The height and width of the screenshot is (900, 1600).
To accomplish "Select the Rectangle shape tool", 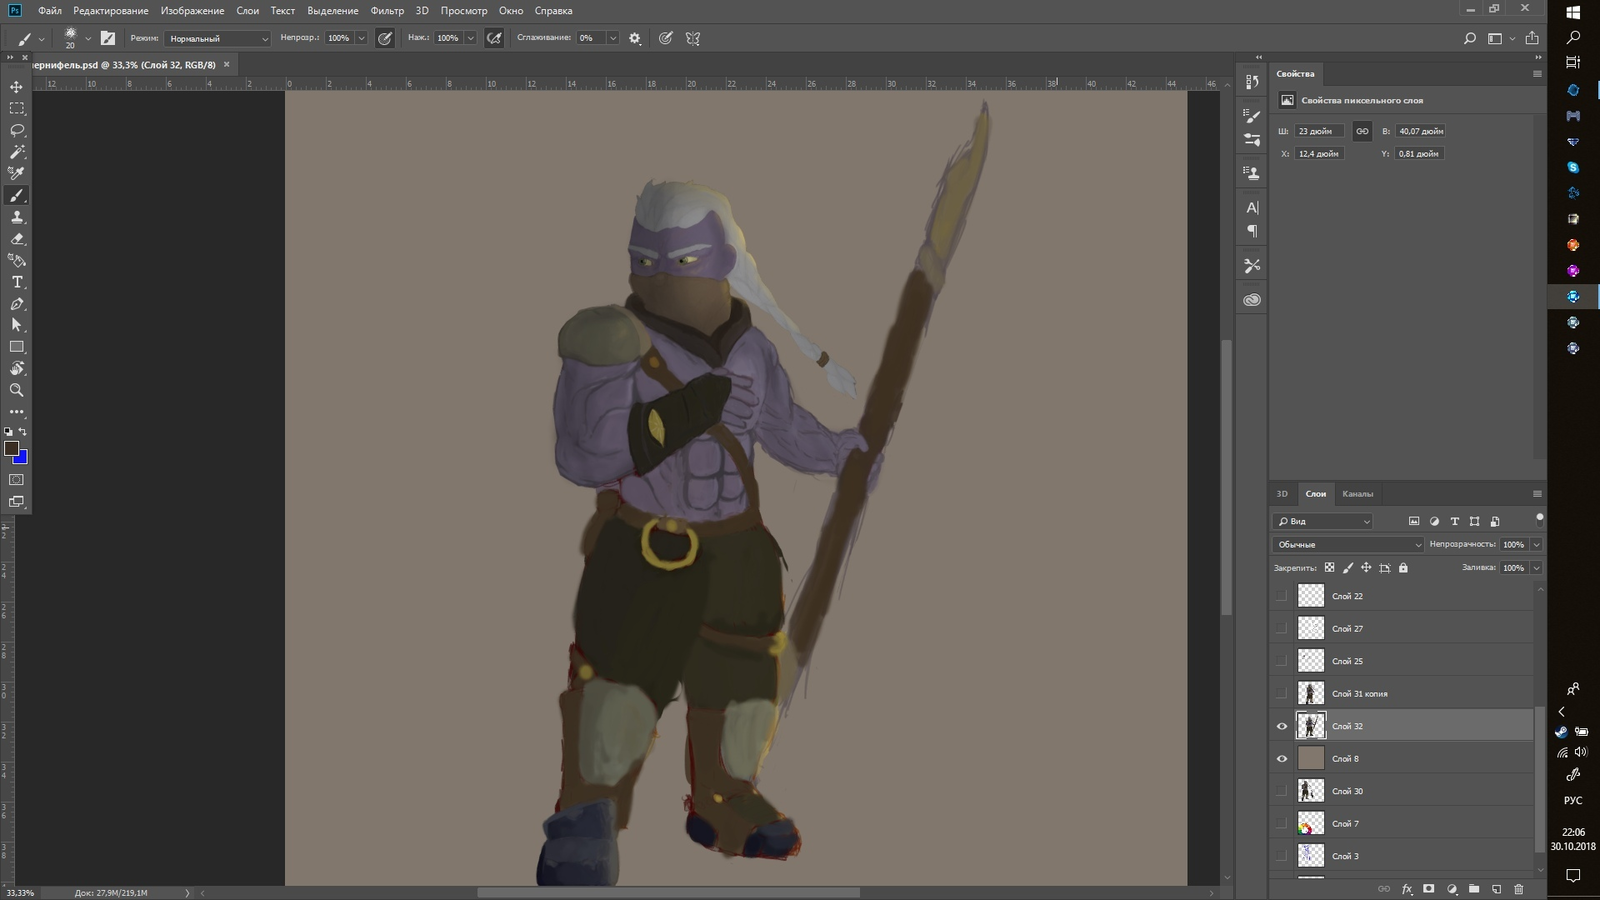I will [16, 347].
